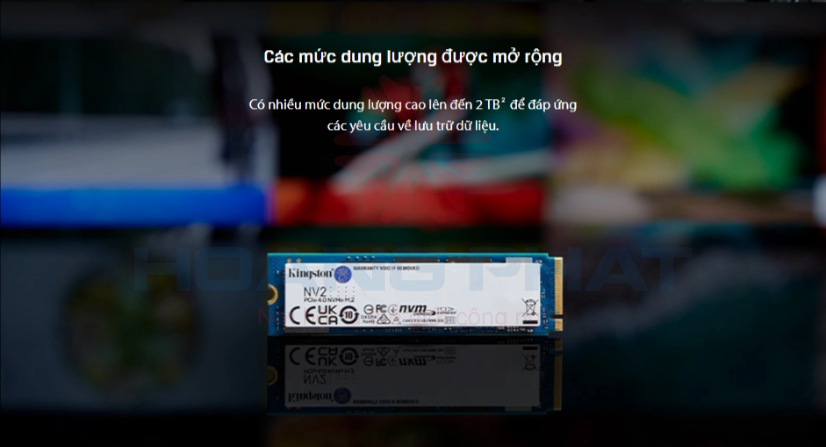Click the heading "Các mức dung lượng được mở rộng"
Screen dimensions: 826x447
tap(412, 57)
